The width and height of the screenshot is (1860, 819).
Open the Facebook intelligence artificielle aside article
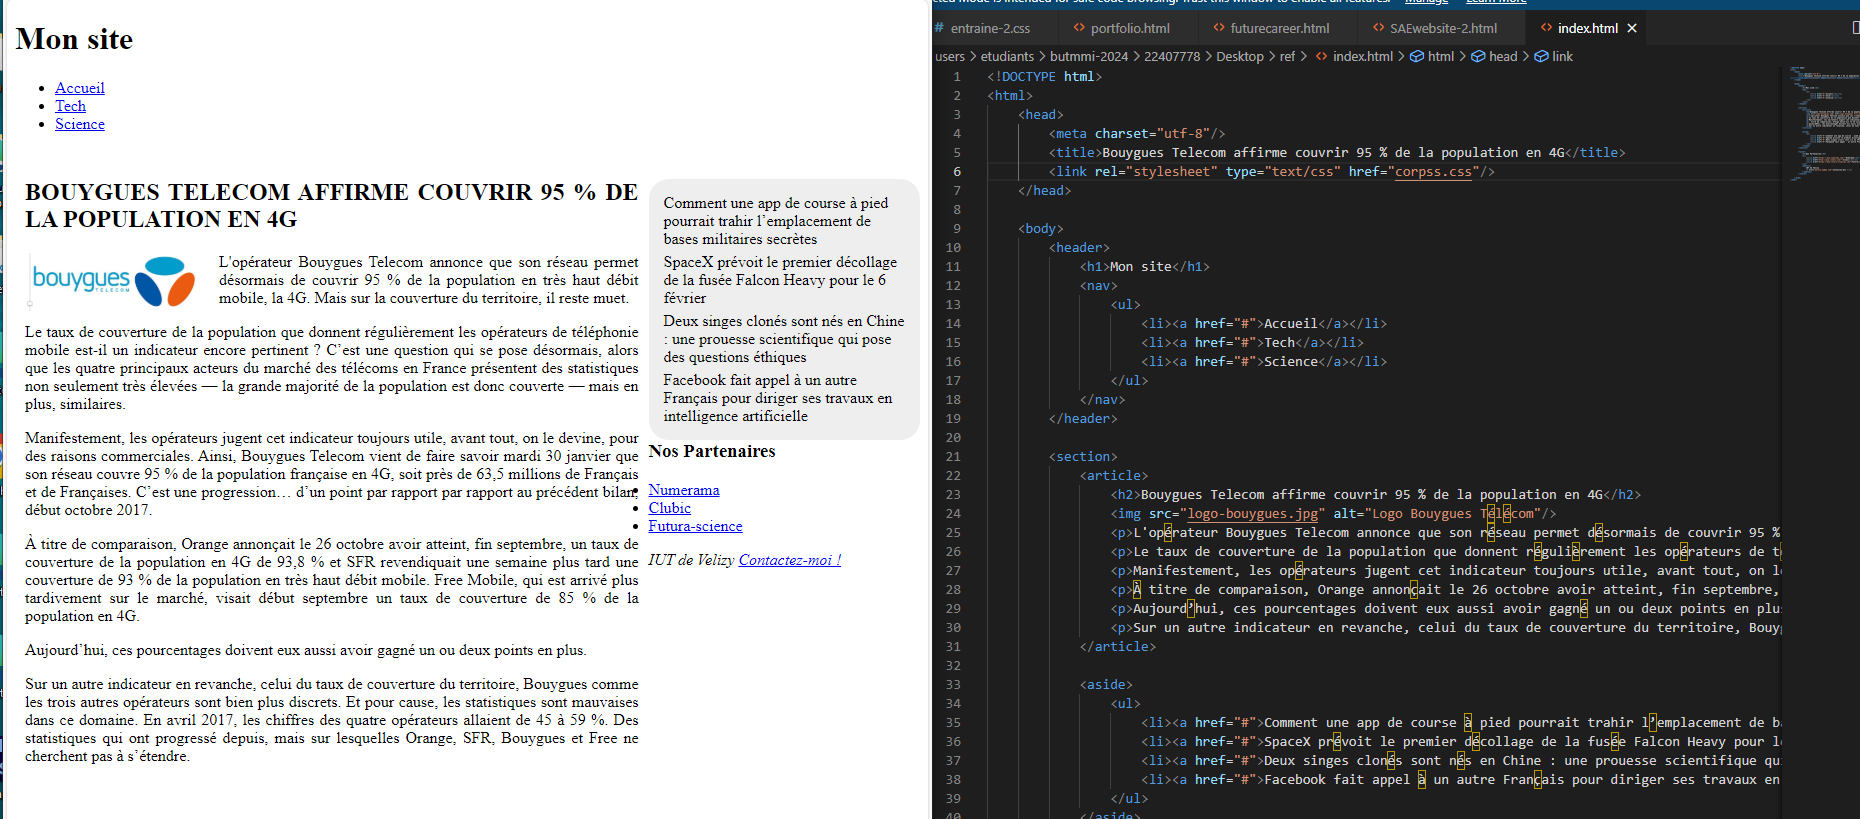pyautogui.click(x=778, y=398)
